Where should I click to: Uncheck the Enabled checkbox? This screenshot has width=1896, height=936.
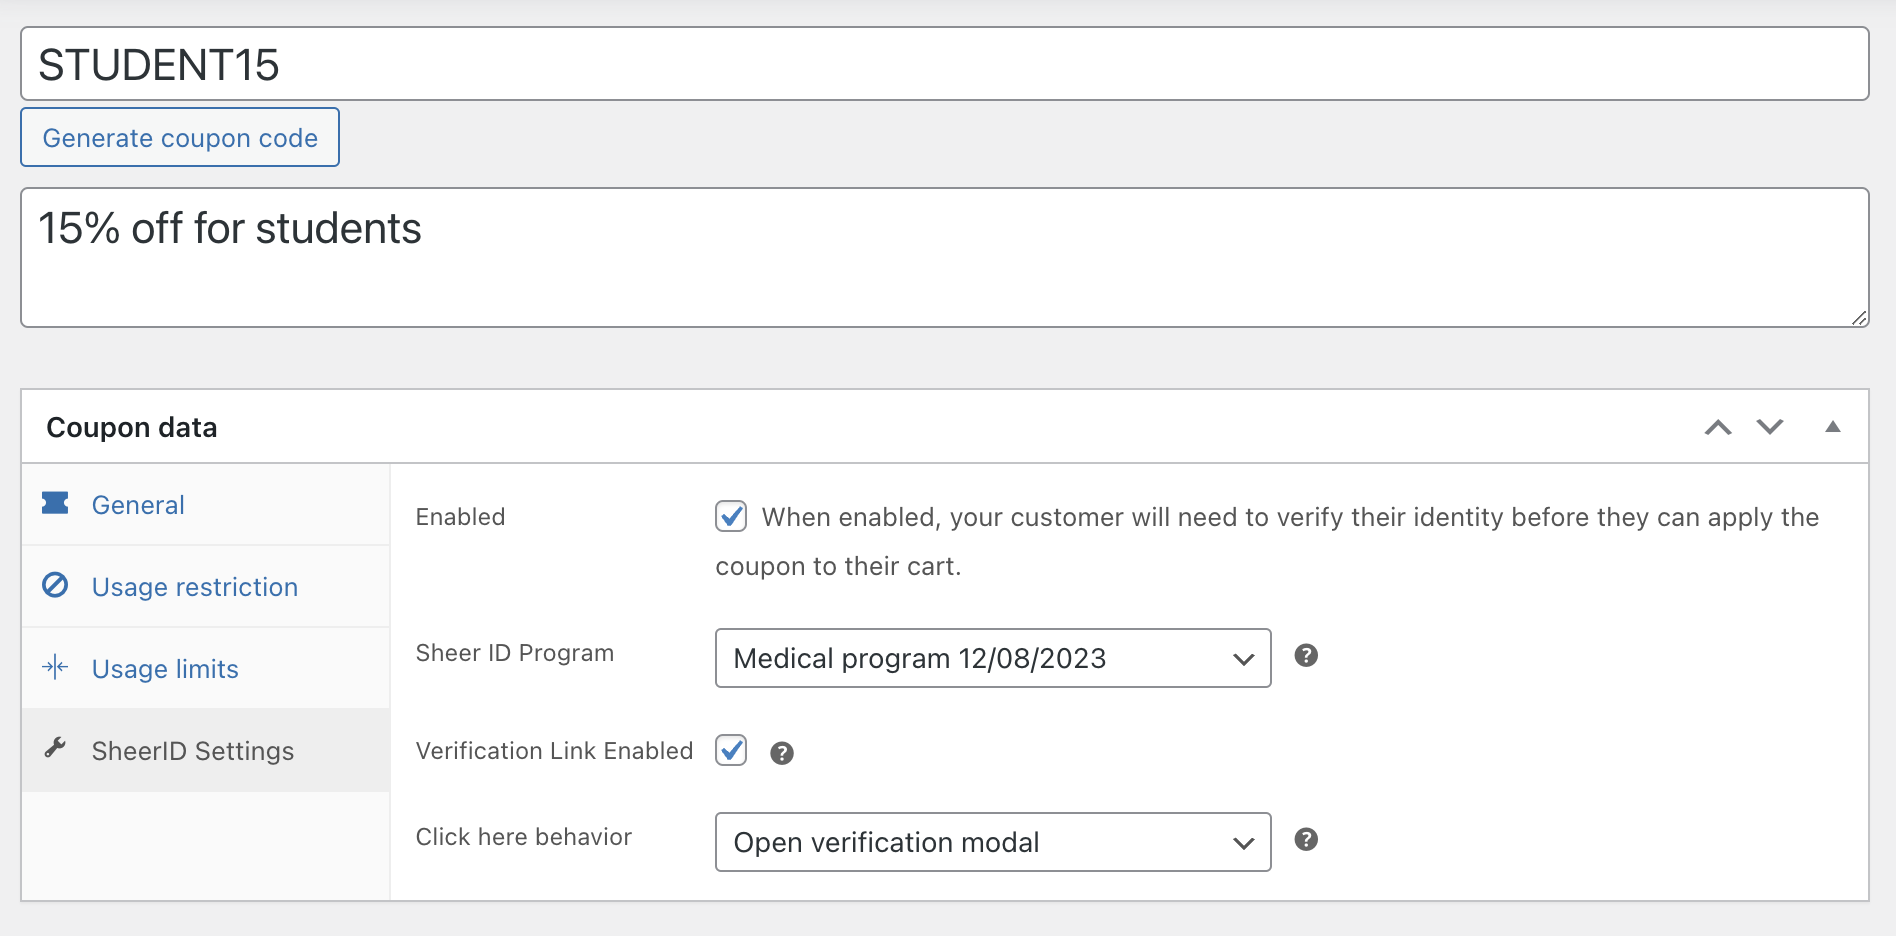tap(731, 516)
